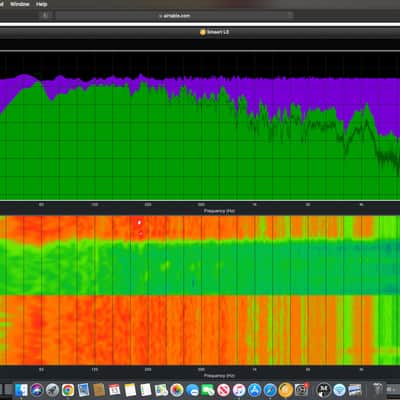
Task: Launch Siri from the dock
Action: tap(37, 390)
